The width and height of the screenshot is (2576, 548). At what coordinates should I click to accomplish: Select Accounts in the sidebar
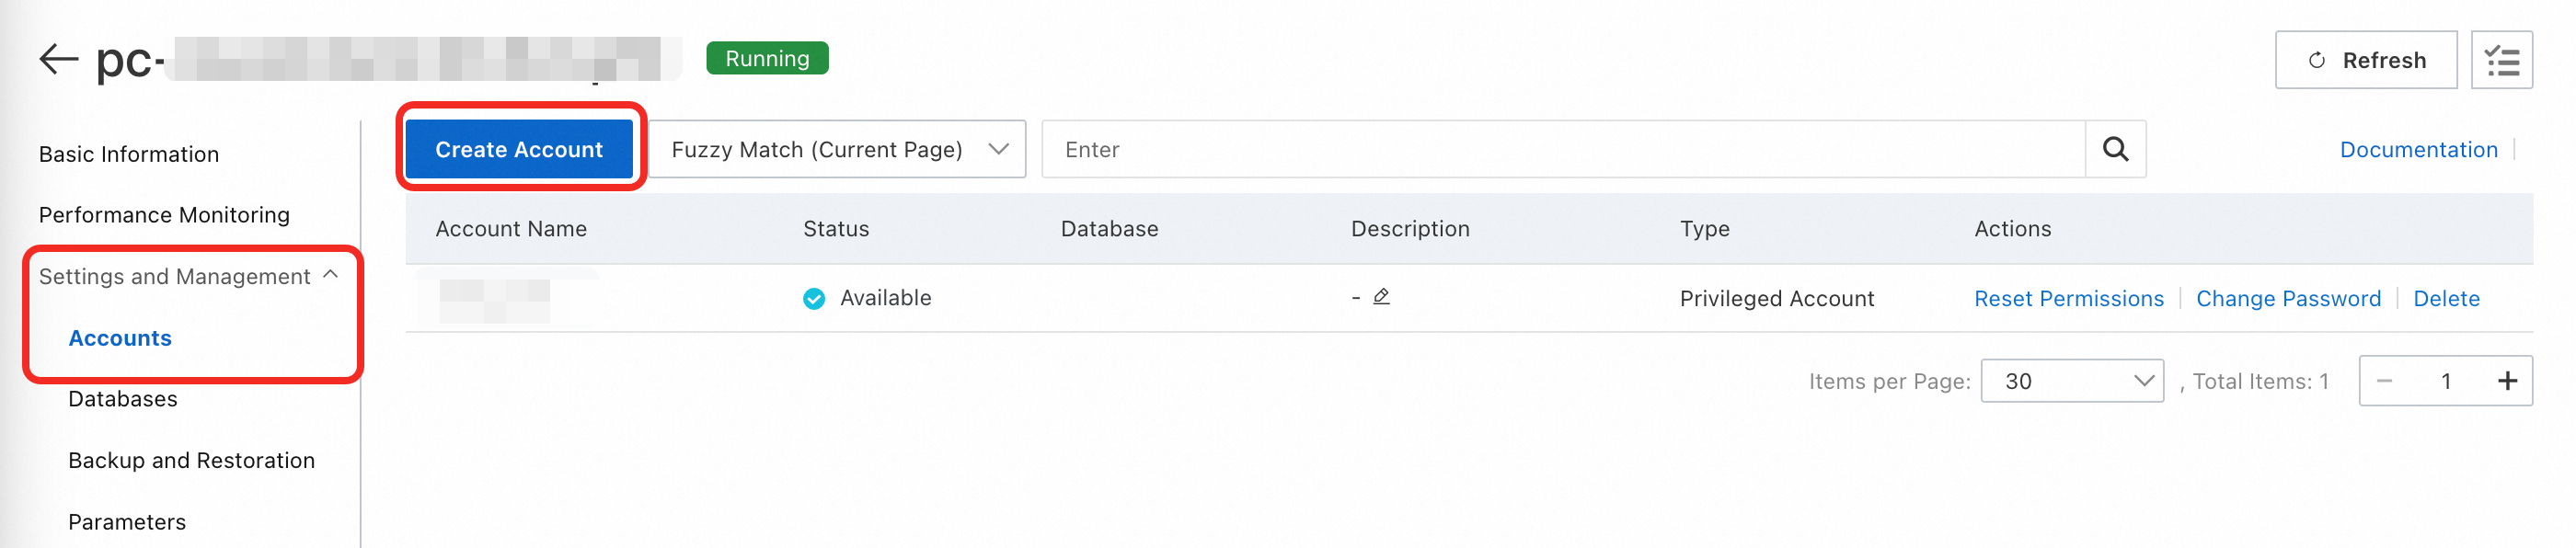120,338
